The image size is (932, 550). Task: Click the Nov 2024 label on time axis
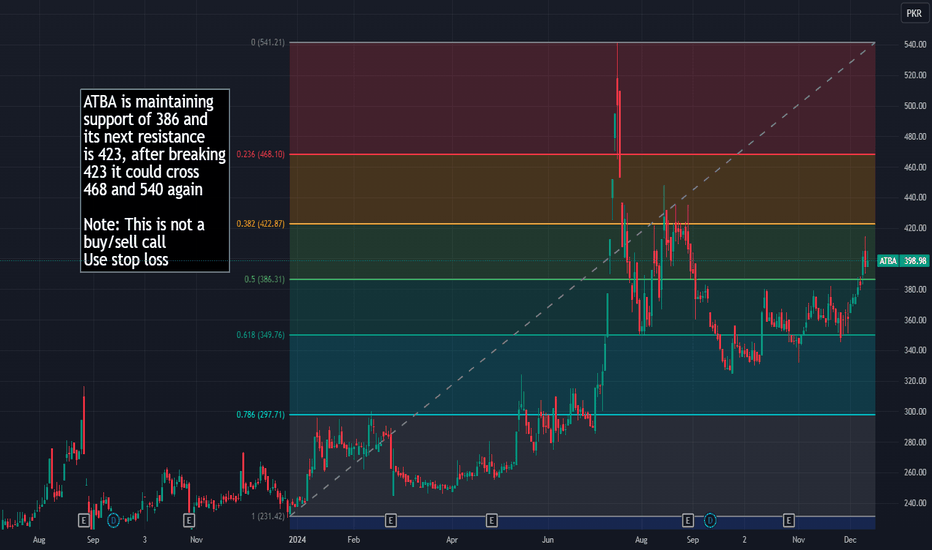click(798, 540)
